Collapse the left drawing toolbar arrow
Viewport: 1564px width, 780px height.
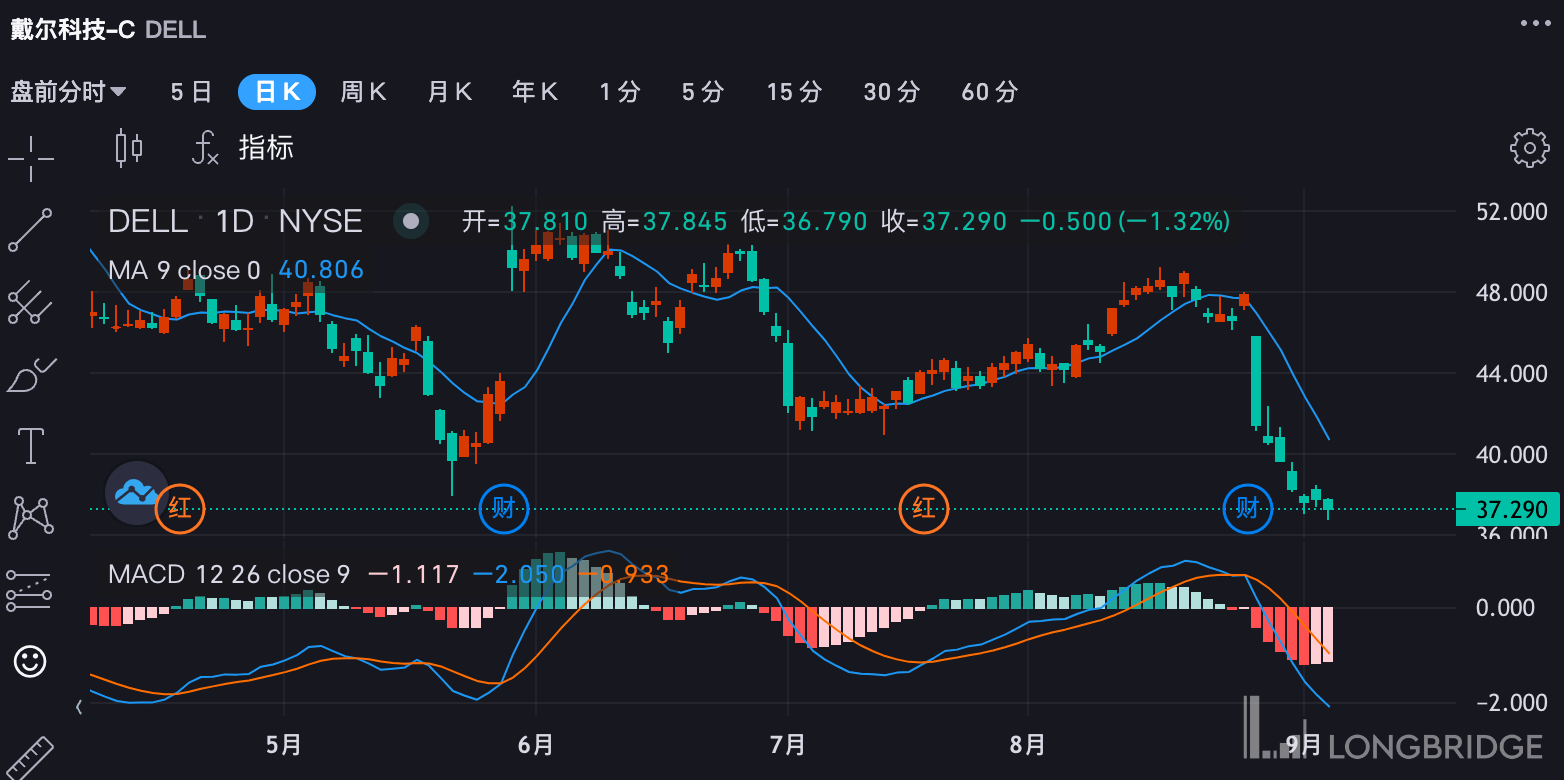coord(80,707)
